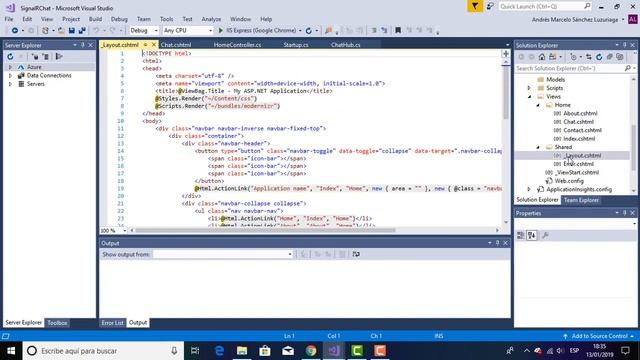
Task: Click editor horizontal scrollbar
Action: tap(265, 231)
